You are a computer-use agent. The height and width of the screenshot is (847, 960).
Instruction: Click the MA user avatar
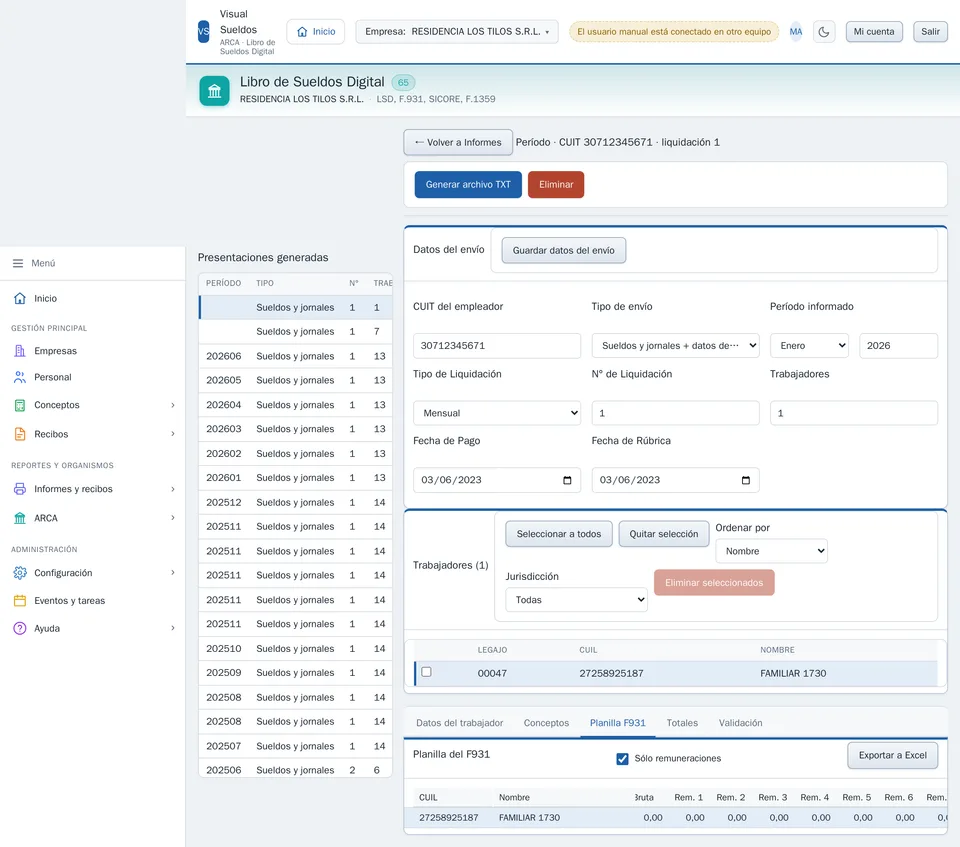point(795,32)
